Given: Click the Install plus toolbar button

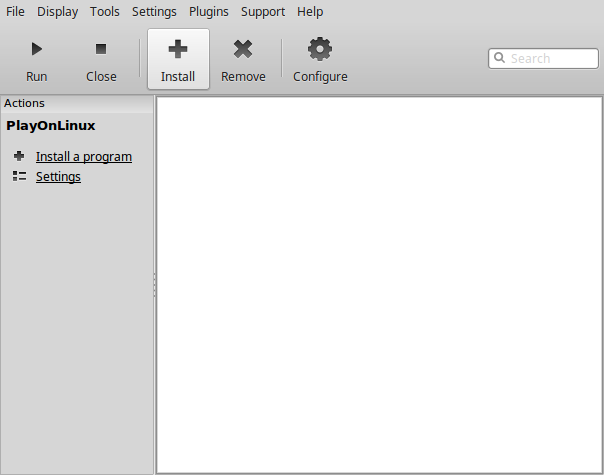Looking at the screenshot, I should point(178,59).
